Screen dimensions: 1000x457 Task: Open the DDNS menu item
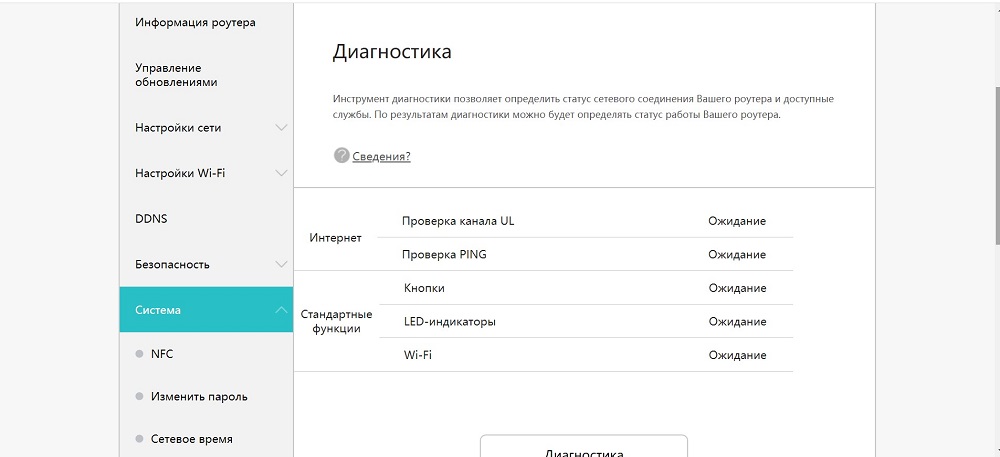[x=151, y=219]
